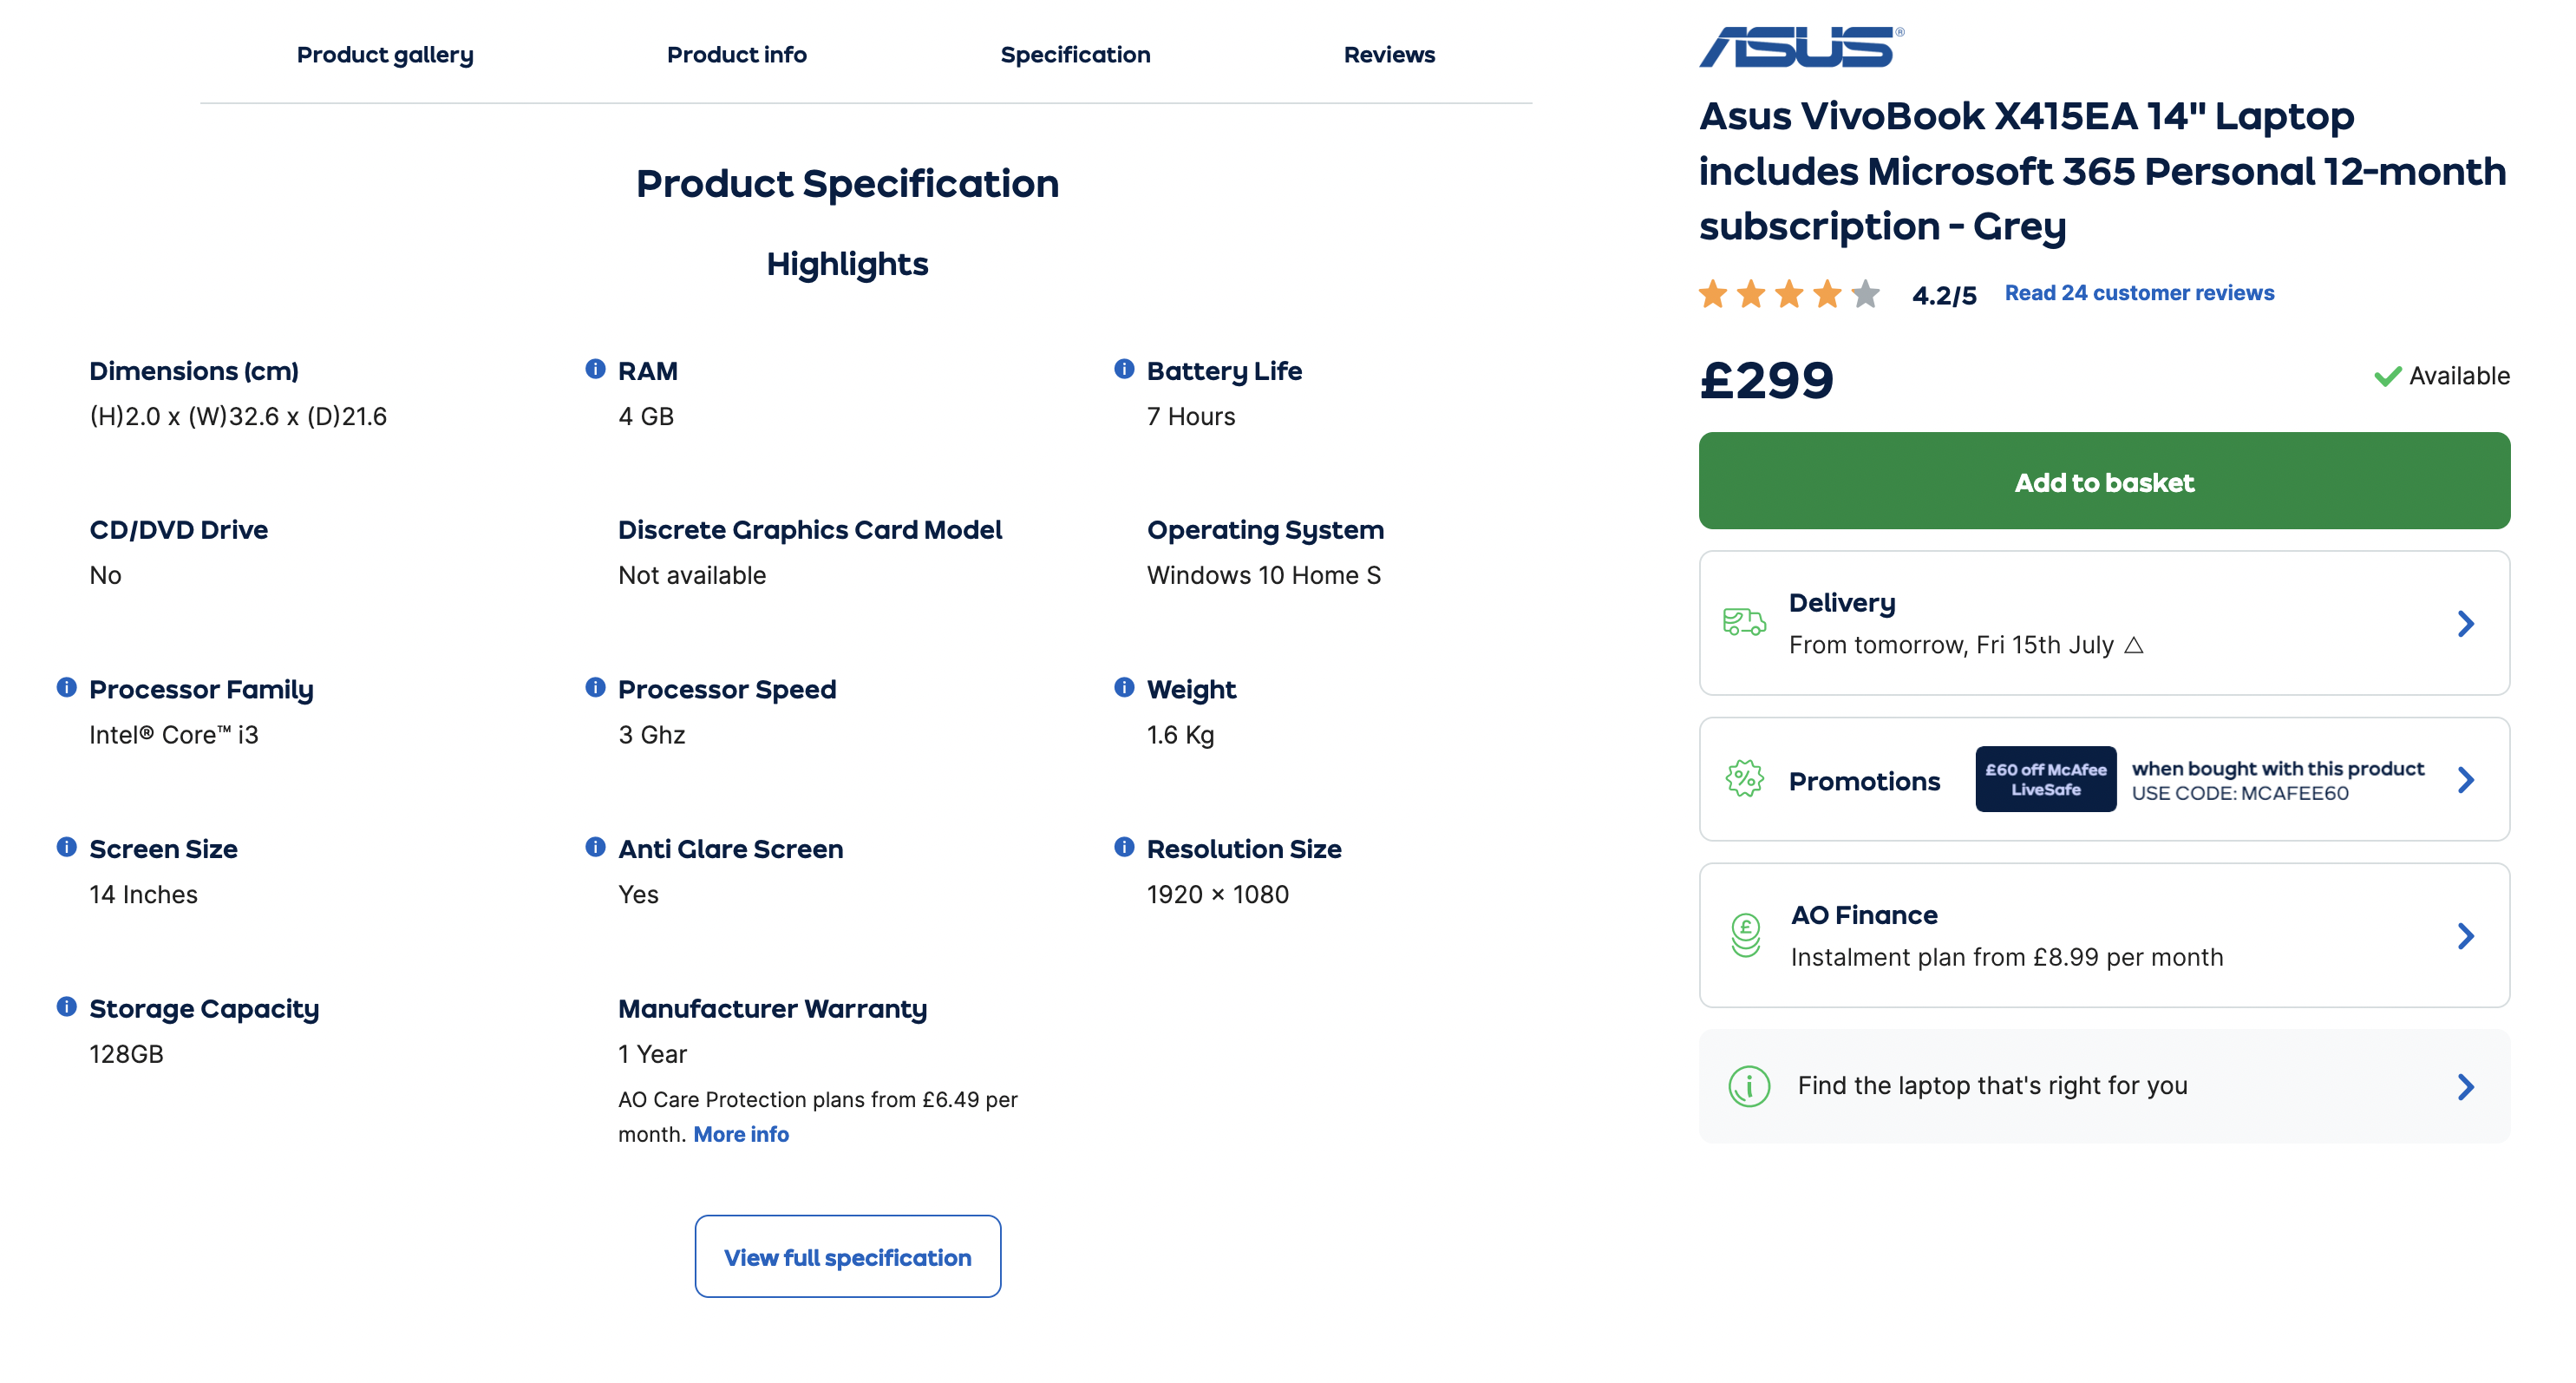Click the Processor Family info icon
The height and width of the screenshot is (1383, 2576).
pyautogui.click(x=67, y=687)
